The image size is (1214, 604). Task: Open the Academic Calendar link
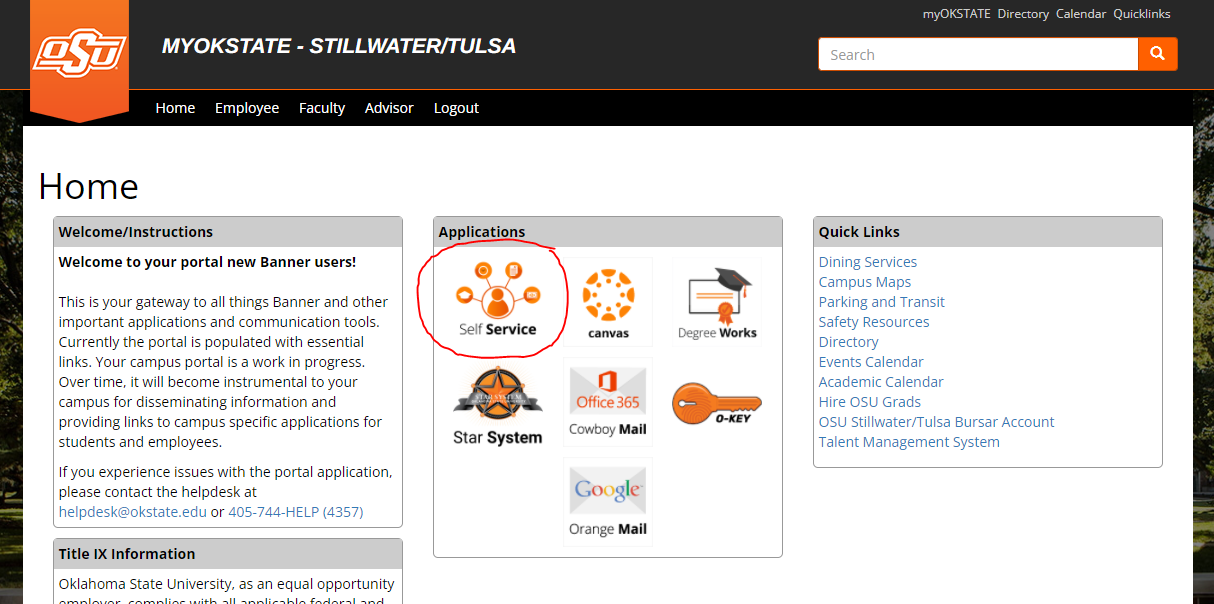pos(880,382)
